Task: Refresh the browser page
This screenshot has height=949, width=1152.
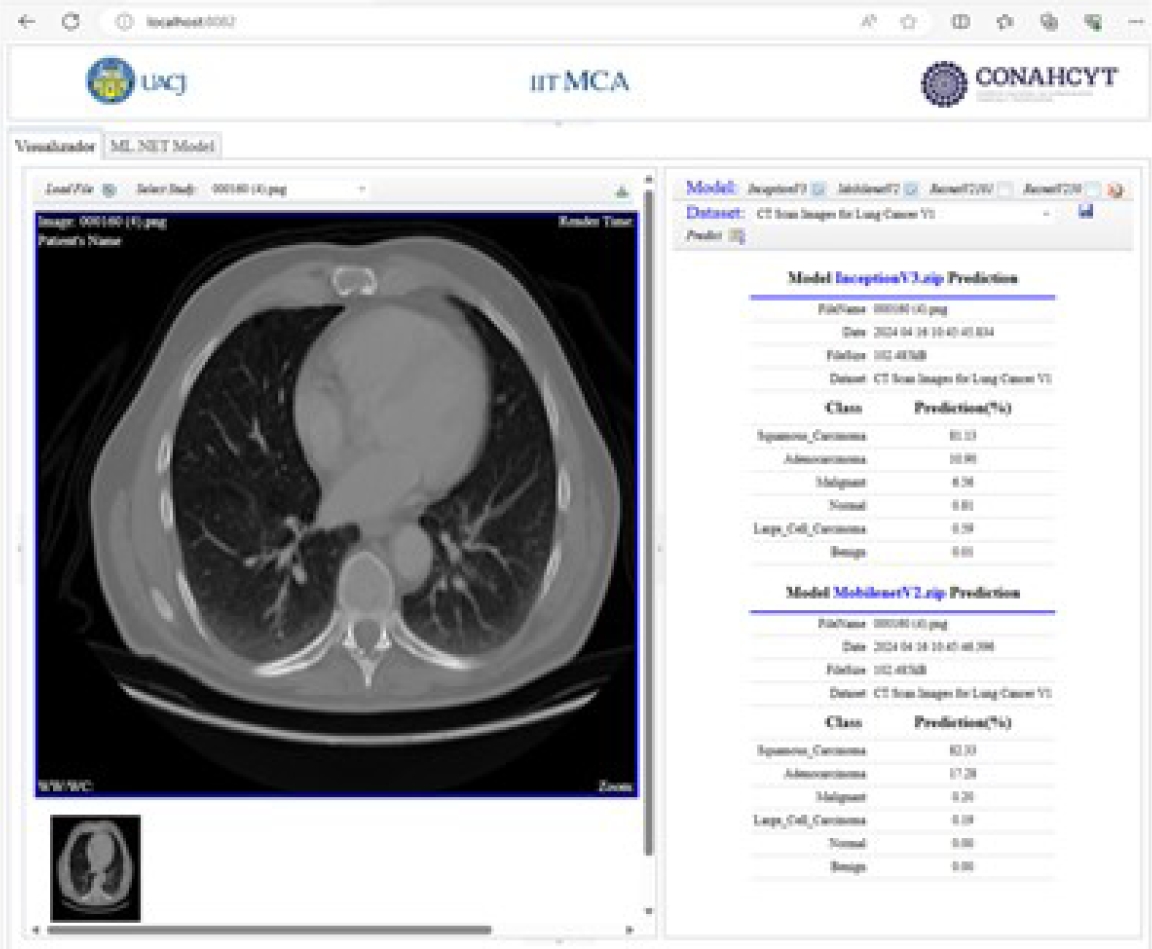Action: pos(71,21)
